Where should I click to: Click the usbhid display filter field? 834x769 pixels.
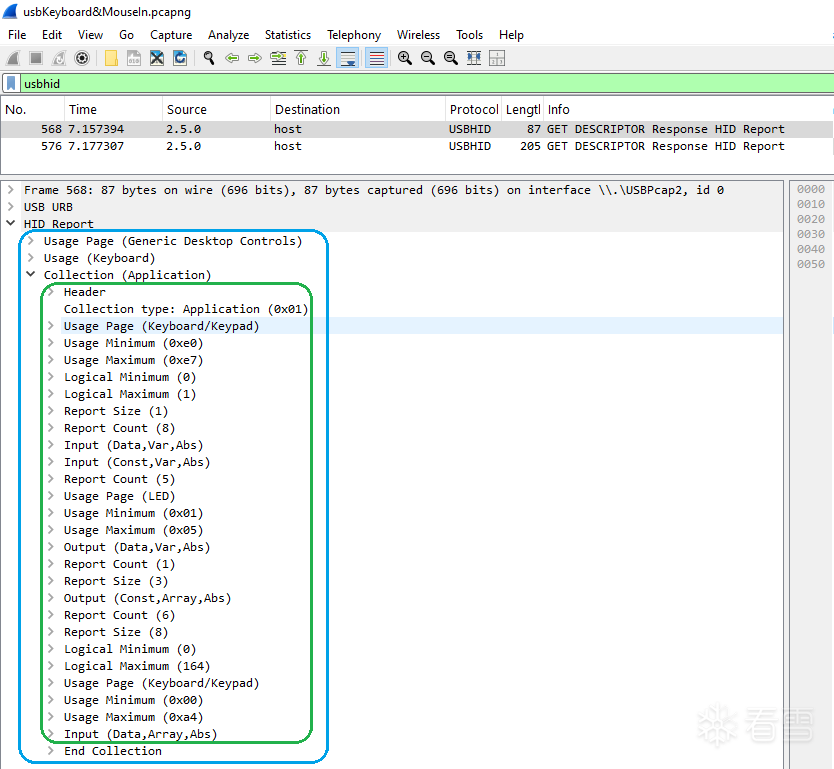click(x=400, y=84)
